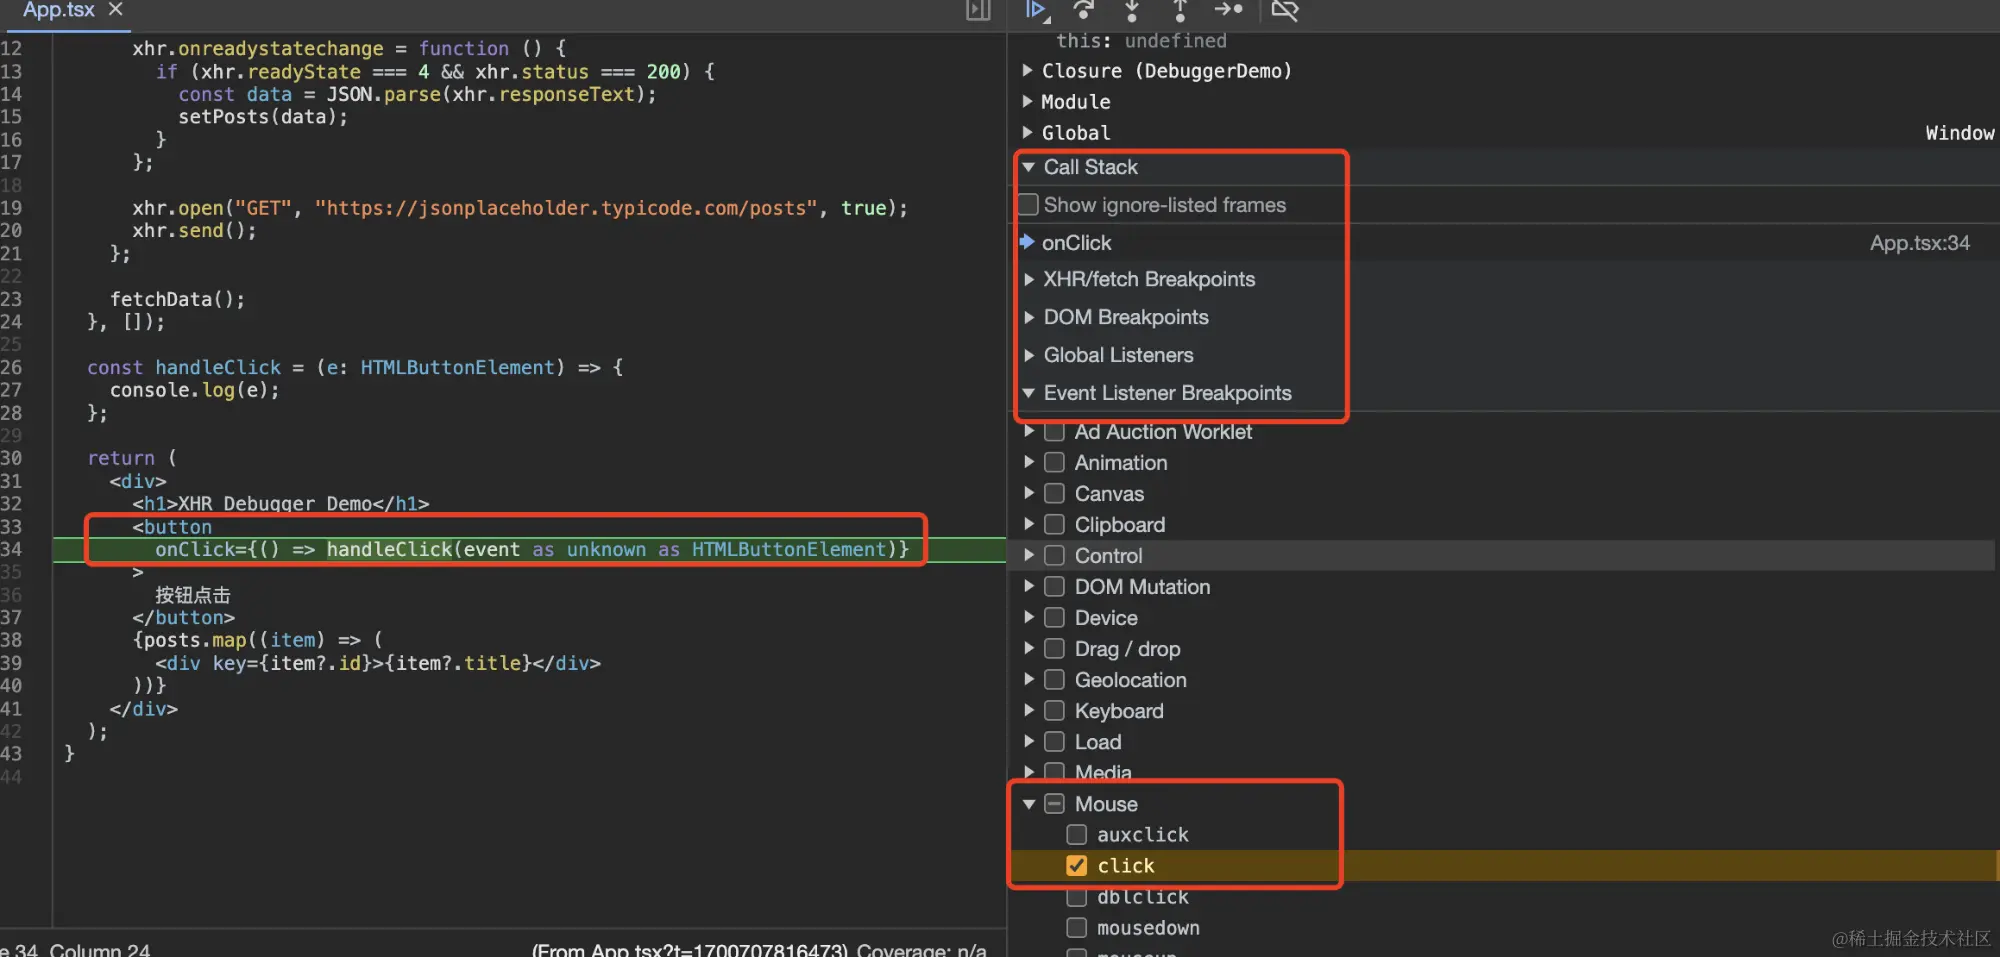Expand Global Listeners section
This screenshot has height=957, width=2000.
click(1028, 356)
